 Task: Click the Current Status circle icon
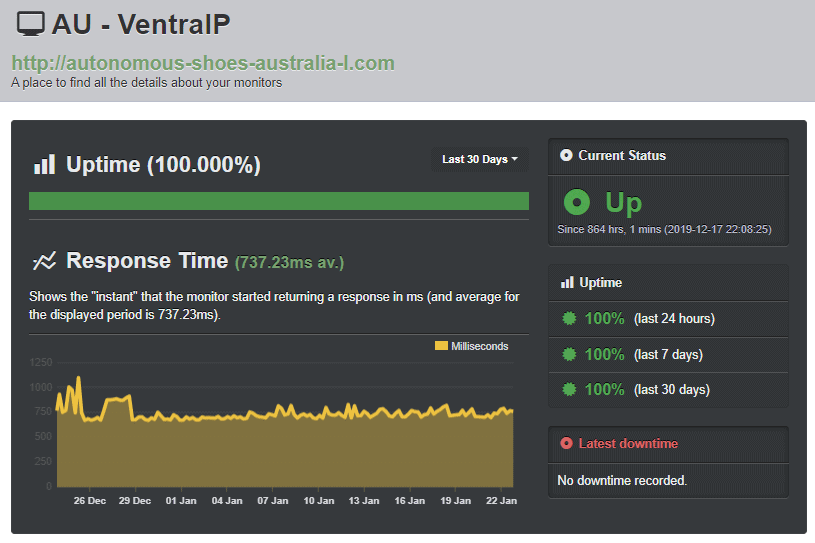point(566,155)
